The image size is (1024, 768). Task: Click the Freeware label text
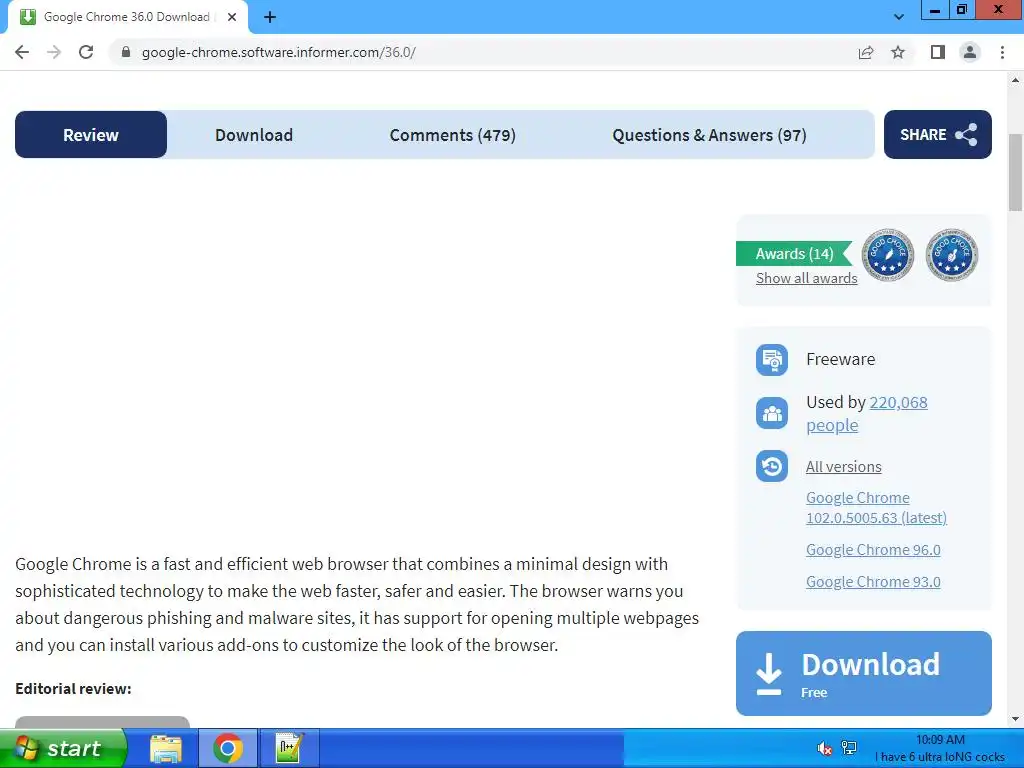click(840, 359)
